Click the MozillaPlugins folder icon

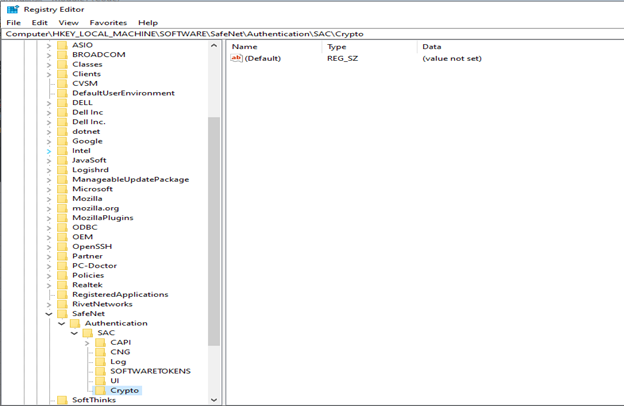[x=62, y=218]
